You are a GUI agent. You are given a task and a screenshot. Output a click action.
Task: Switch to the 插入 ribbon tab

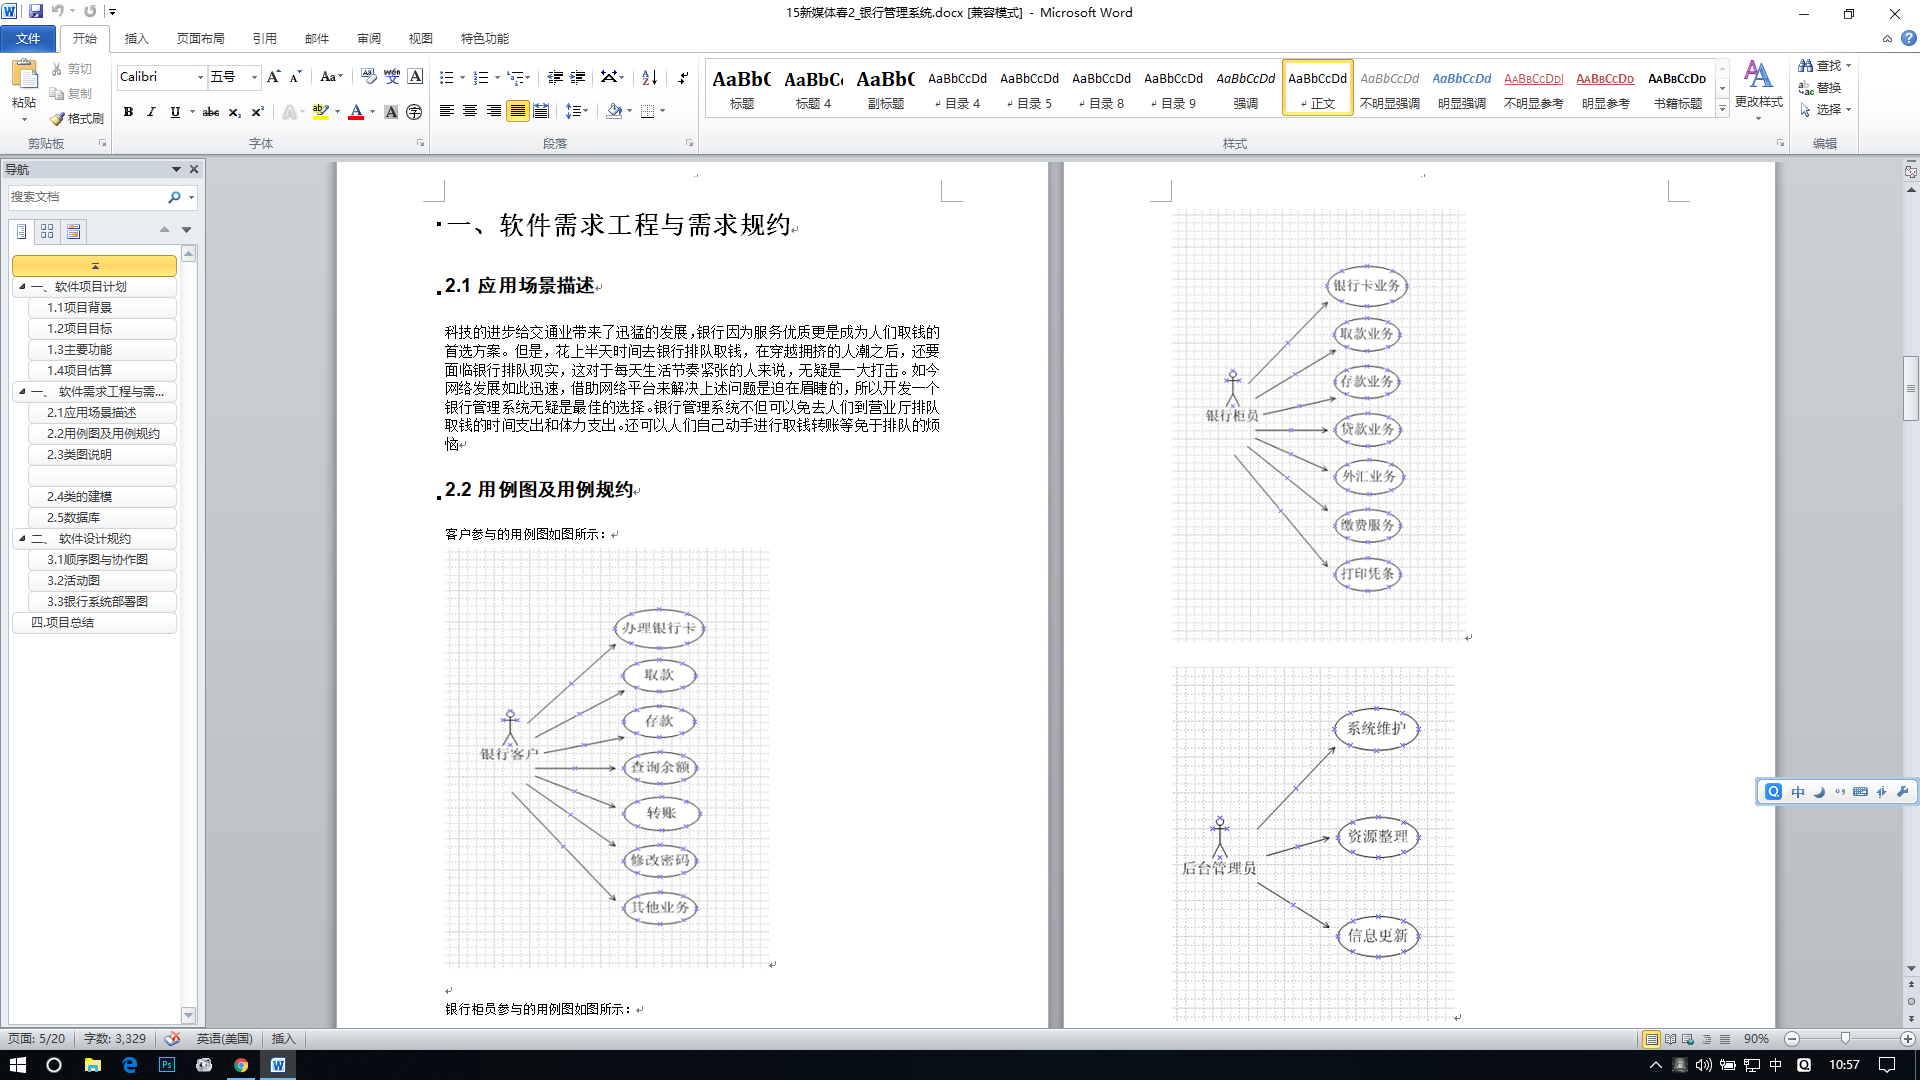pos(136,38)
